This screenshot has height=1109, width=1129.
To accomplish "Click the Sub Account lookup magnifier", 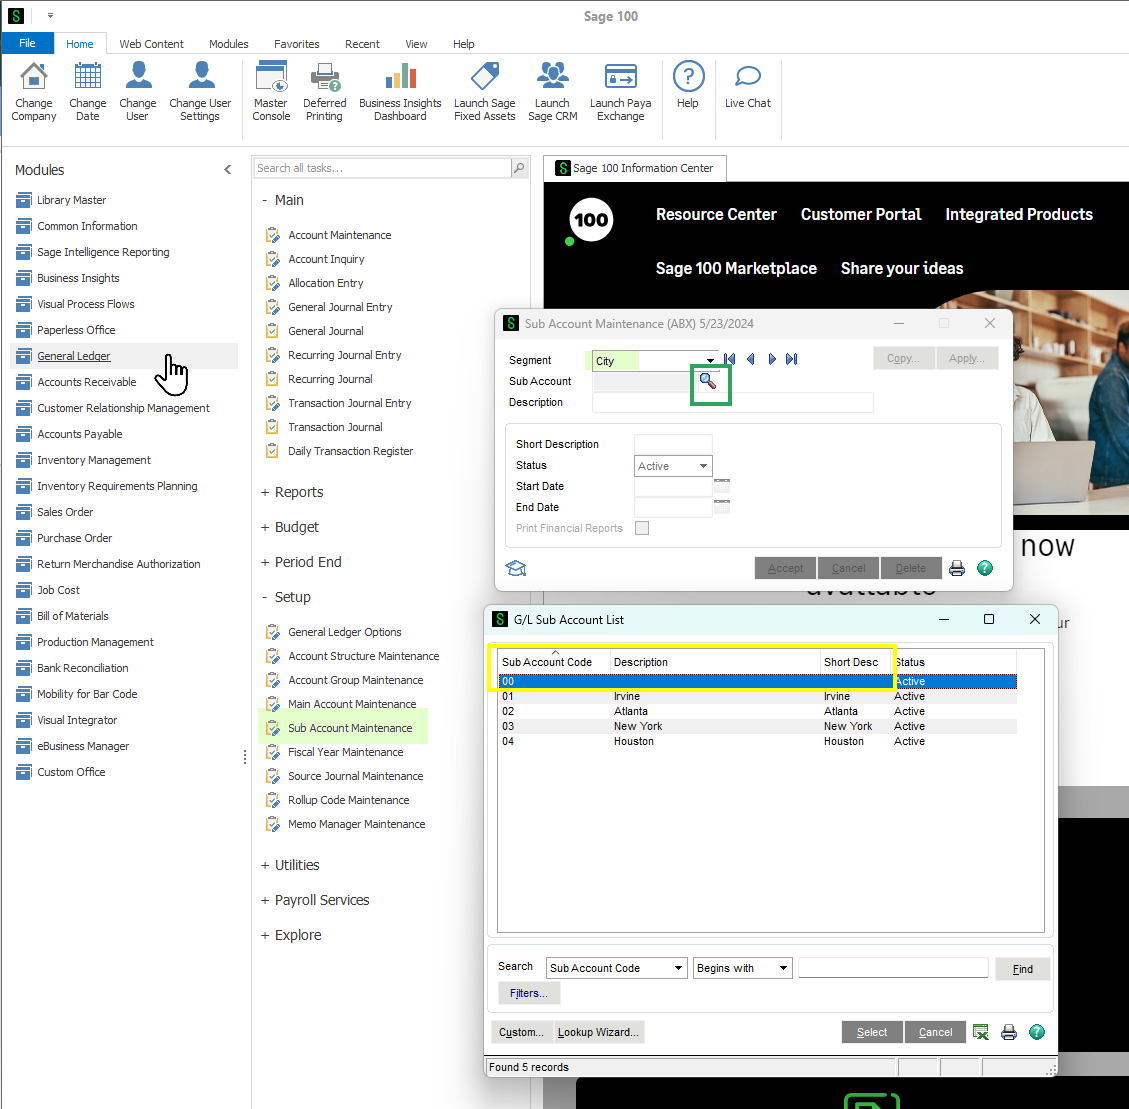I will [x=708, y=382].
